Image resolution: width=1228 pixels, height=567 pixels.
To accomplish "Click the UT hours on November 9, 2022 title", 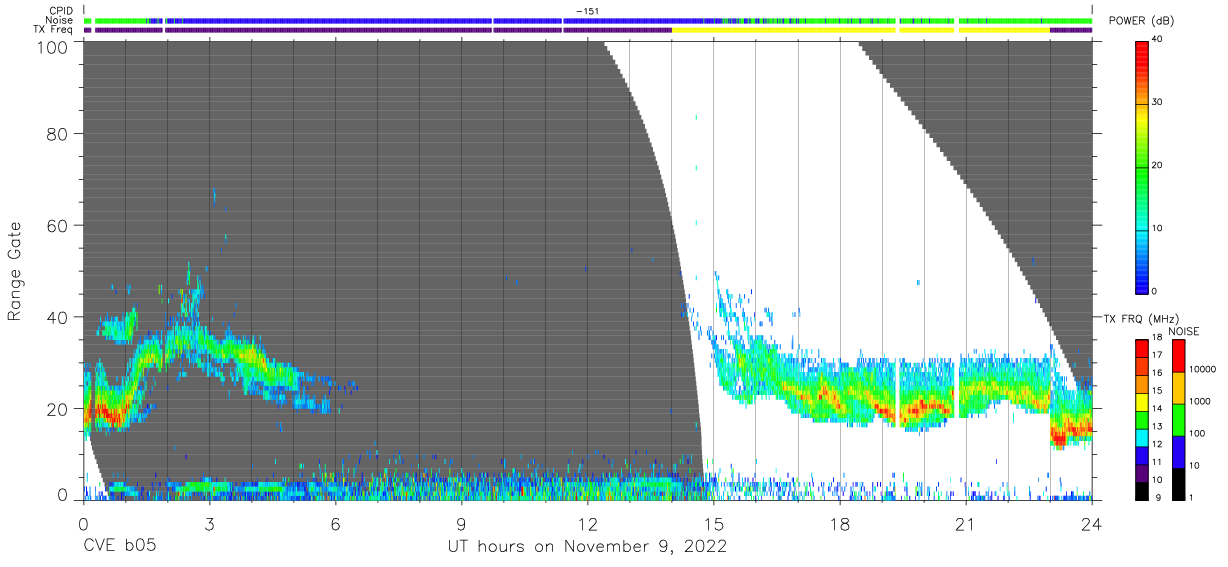I will tap(586, 546).
